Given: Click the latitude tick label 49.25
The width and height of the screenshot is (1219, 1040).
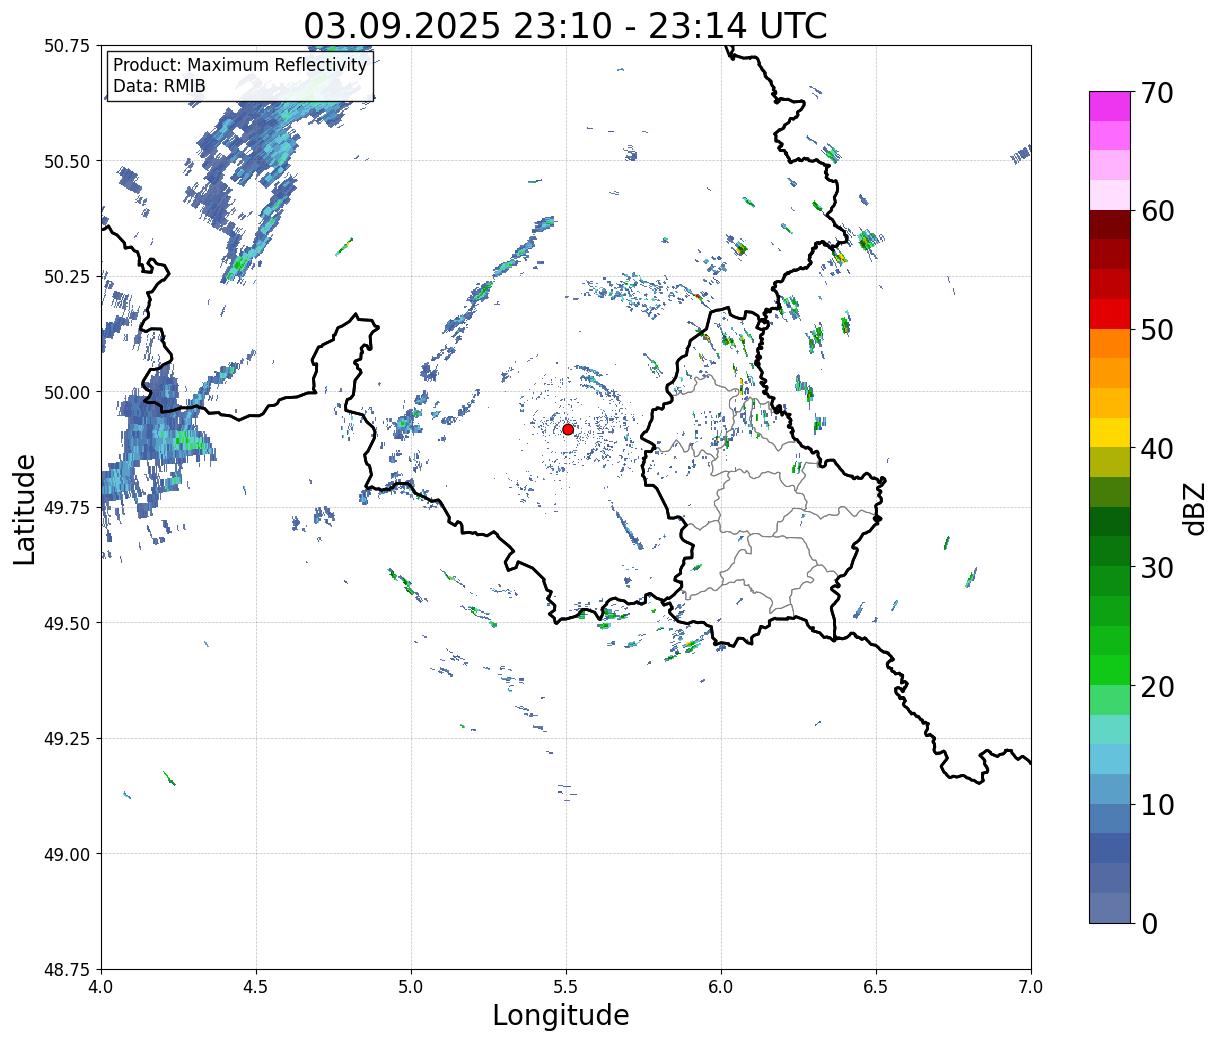Looking at the screenshot, I should pyautogui.click(x=67, y=739).
